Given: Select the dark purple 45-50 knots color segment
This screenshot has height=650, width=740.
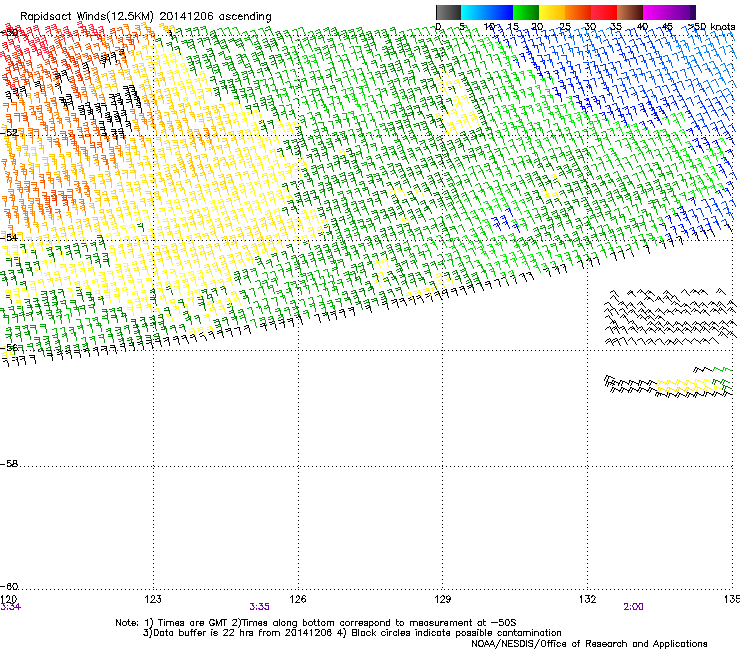Looking at the screenshot, I should pyautogui.click(x=682, y=12).
